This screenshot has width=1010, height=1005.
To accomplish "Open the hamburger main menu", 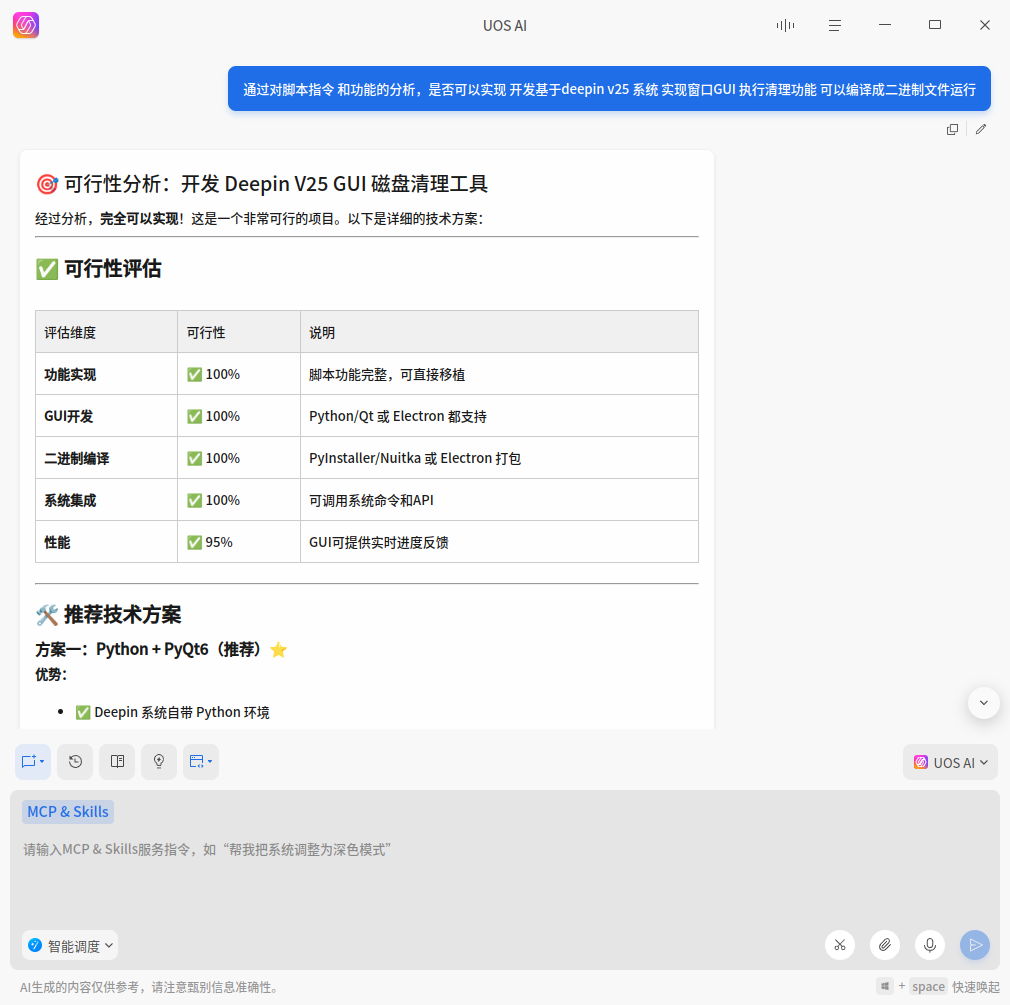I will click(835, 25).
